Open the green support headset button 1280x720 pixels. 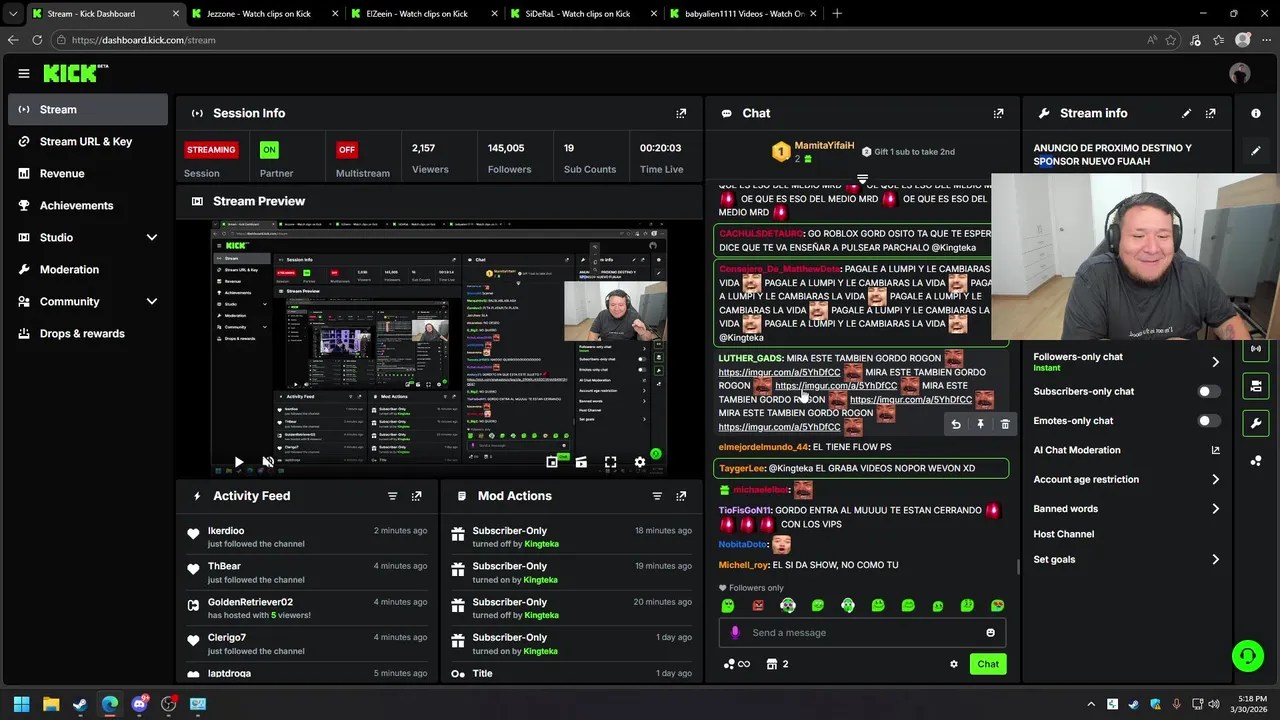(x=1247, y=656)
